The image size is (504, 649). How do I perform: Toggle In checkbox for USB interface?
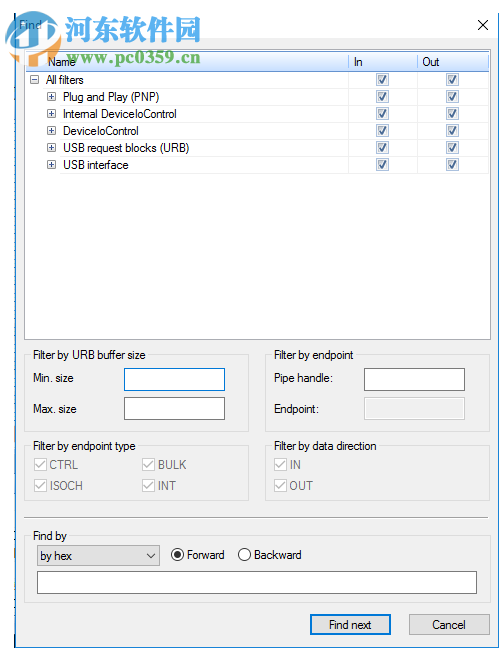point(382,164)
